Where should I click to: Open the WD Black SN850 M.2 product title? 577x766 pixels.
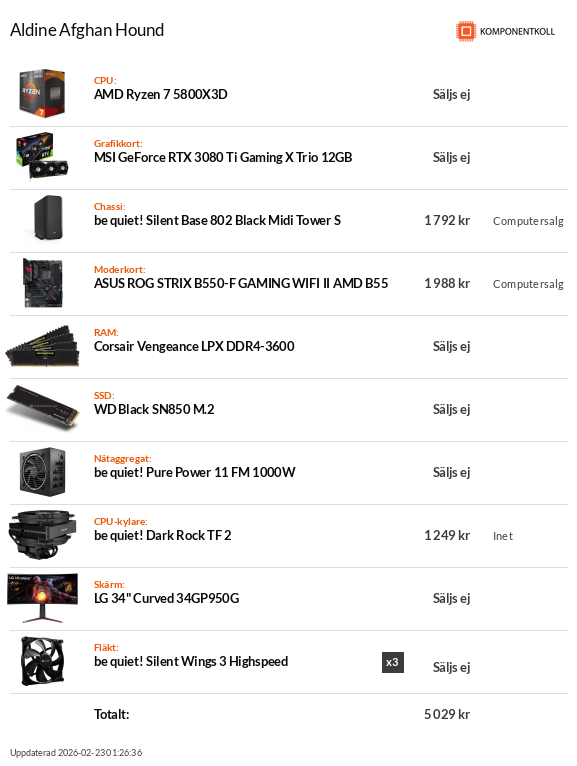click(x=154, y=409)
